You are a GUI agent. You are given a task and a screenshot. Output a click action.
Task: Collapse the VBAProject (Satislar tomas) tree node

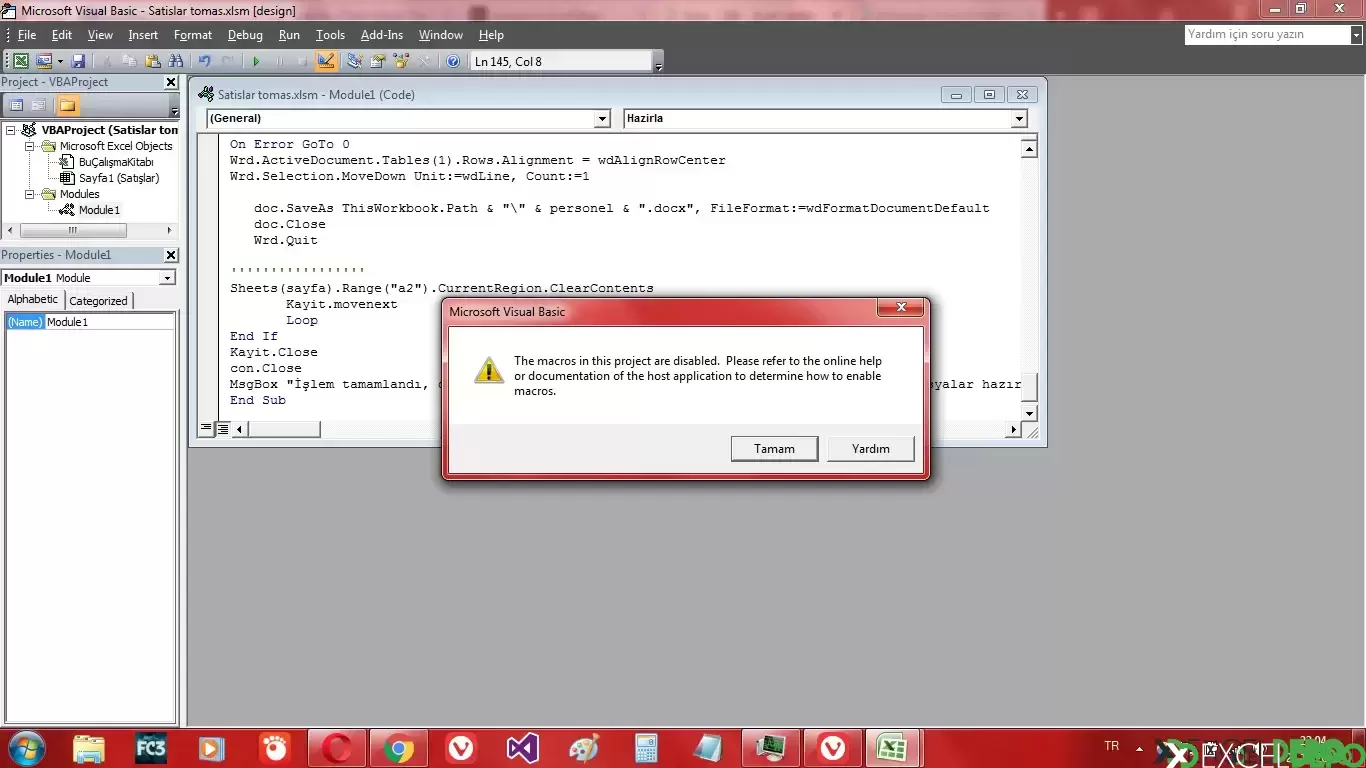coord(11,130)
